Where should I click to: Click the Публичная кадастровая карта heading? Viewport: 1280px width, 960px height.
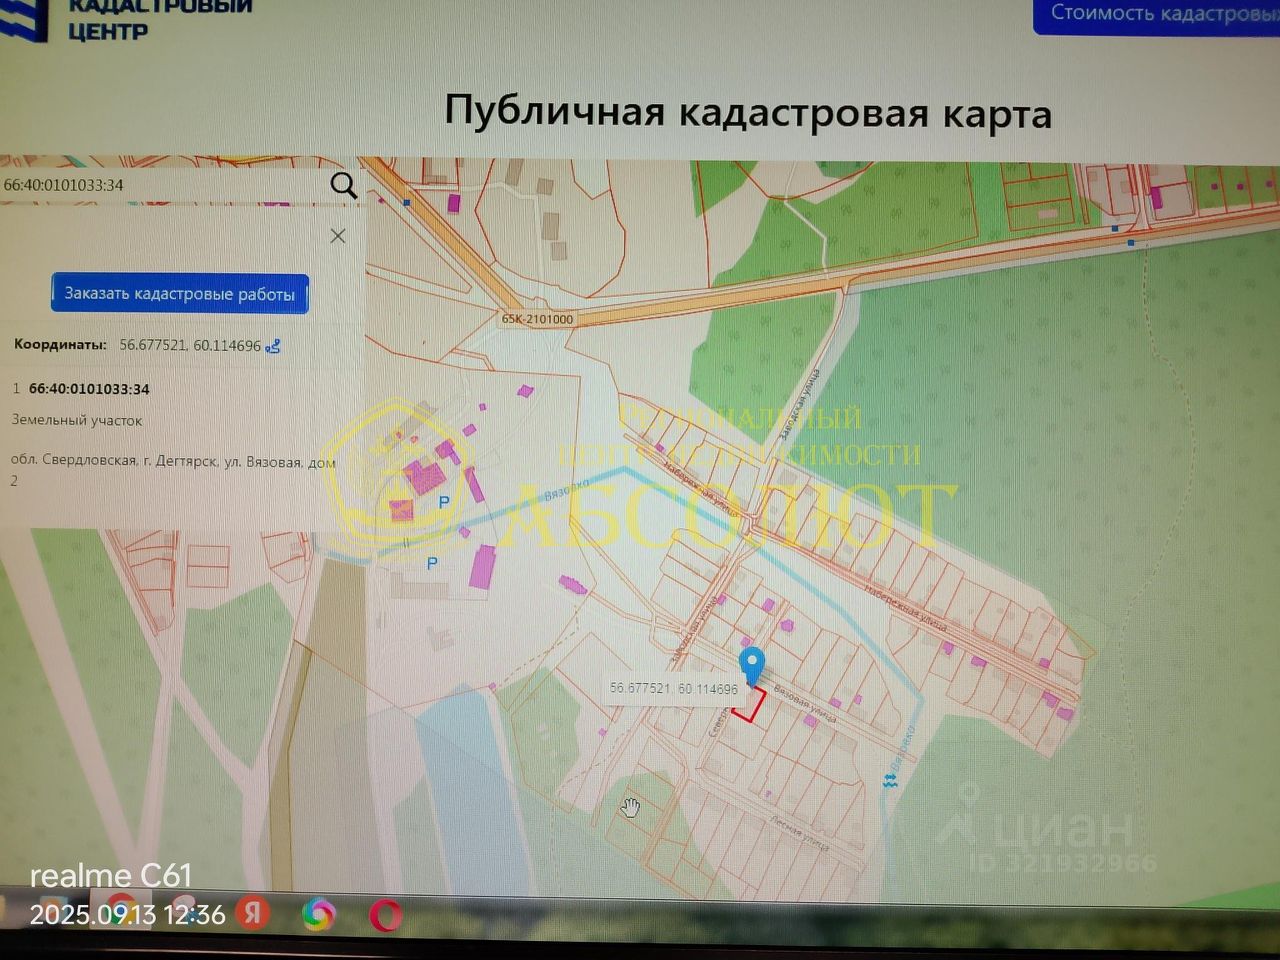748,111
